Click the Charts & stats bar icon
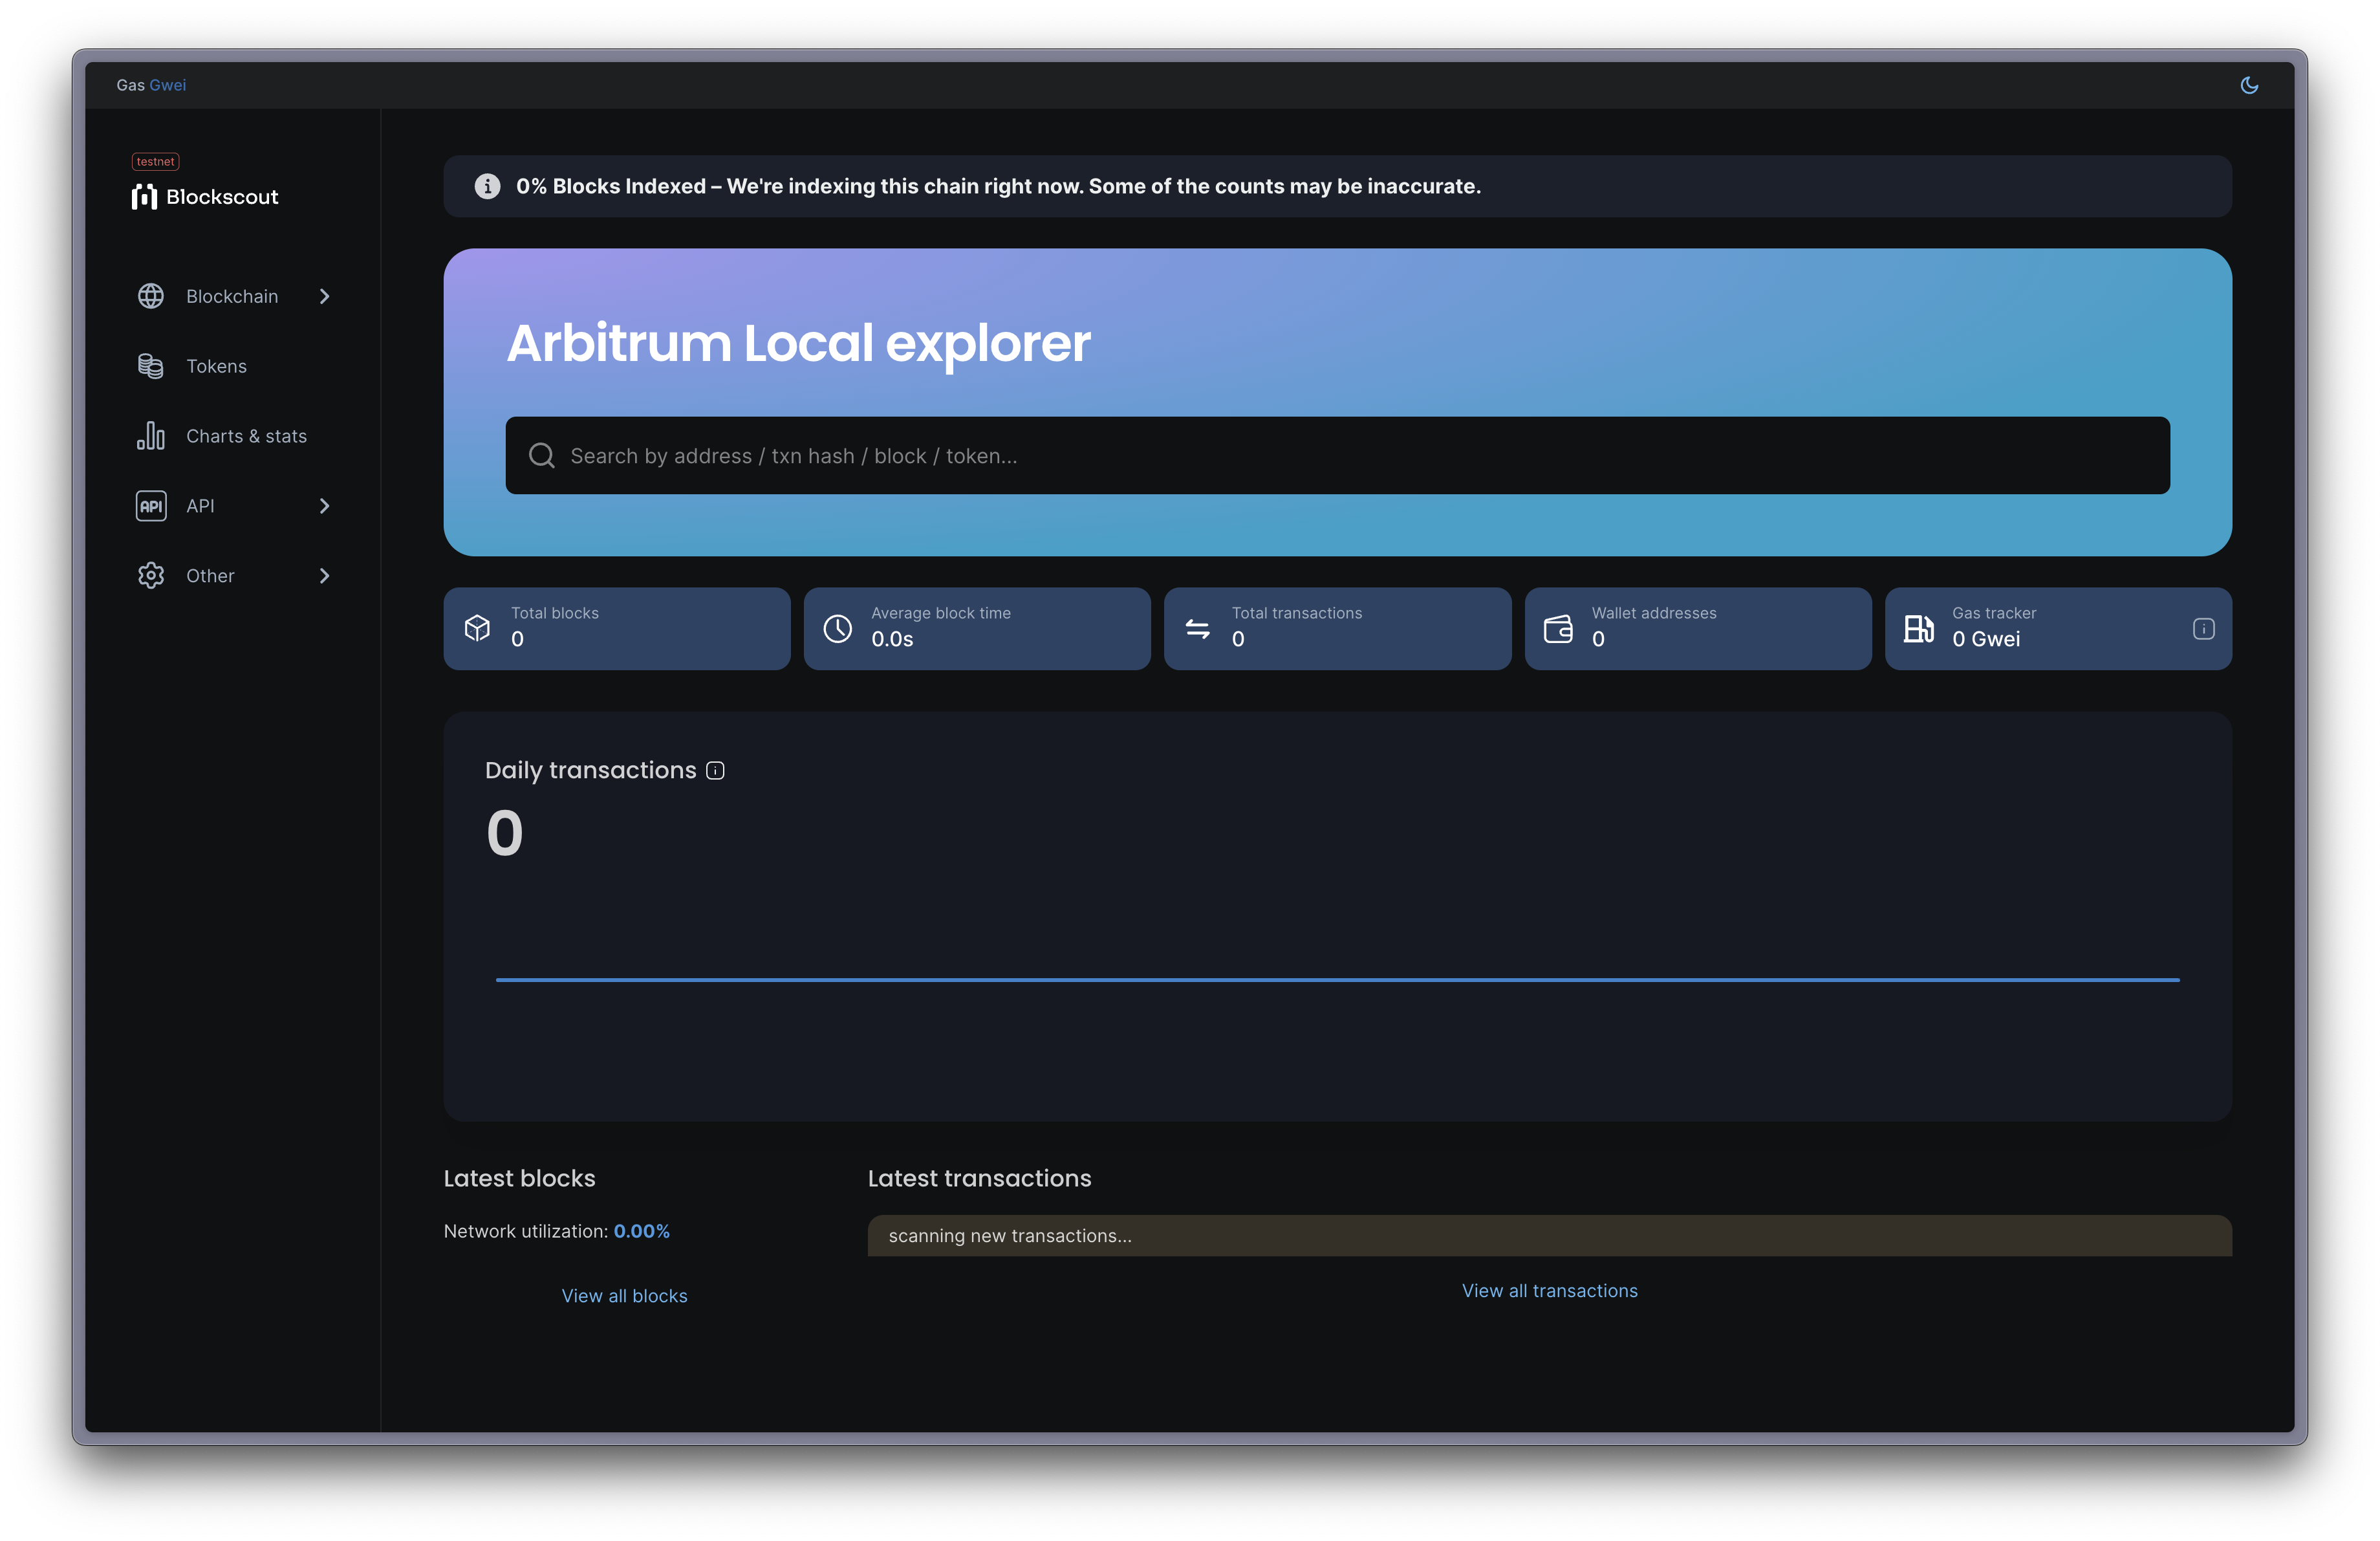Screen dimensions: 2380x1541 coord(149,434)
